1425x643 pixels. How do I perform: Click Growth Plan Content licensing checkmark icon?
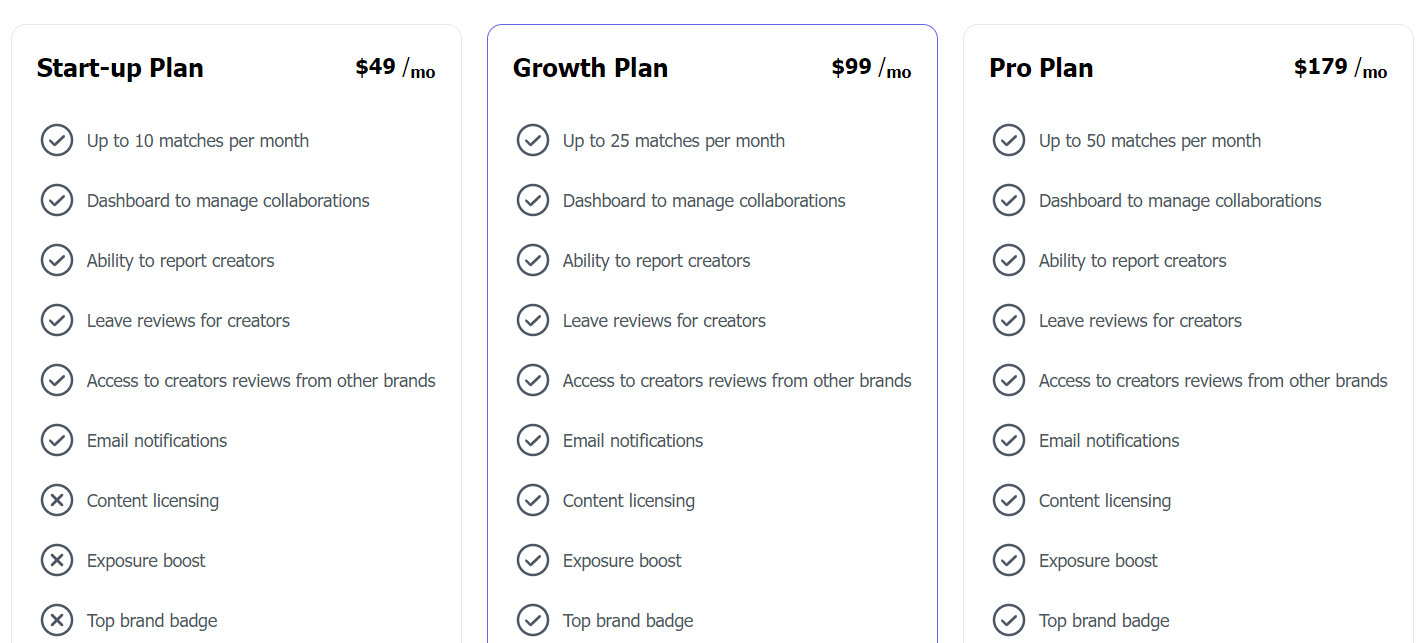pyautogui.click(x=533, y=500)
